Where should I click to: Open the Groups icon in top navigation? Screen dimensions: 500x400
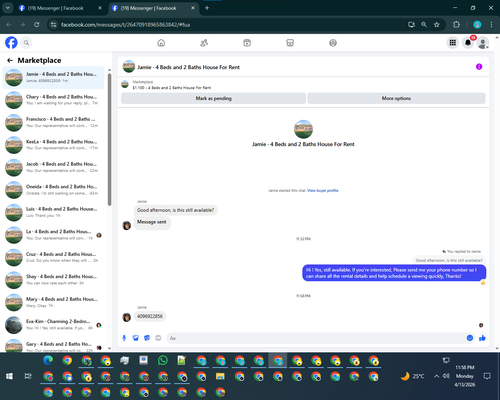coord(333,43)
